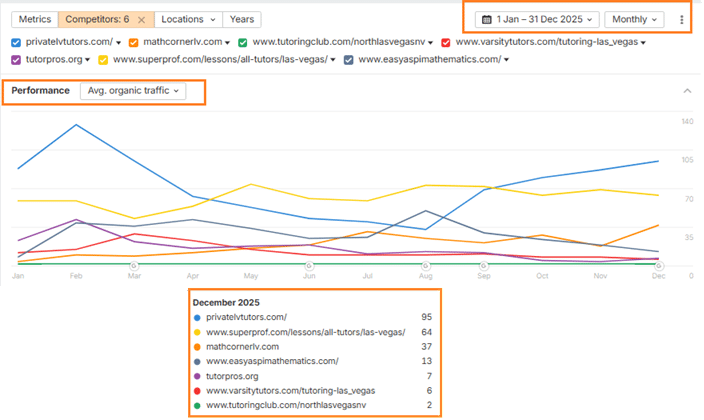Open the Avg. organic traffic metric dropdown
Image resolution: width=704 pixels, height=420 pixels.
(x=133, y=91)
